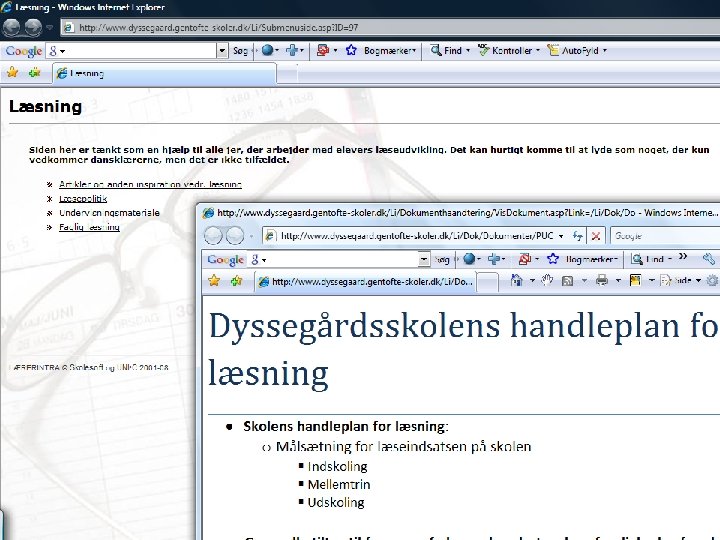This screenshot has height=540, width=720.
Task: Stop loading with red X in popup
Action: [596, 236]
